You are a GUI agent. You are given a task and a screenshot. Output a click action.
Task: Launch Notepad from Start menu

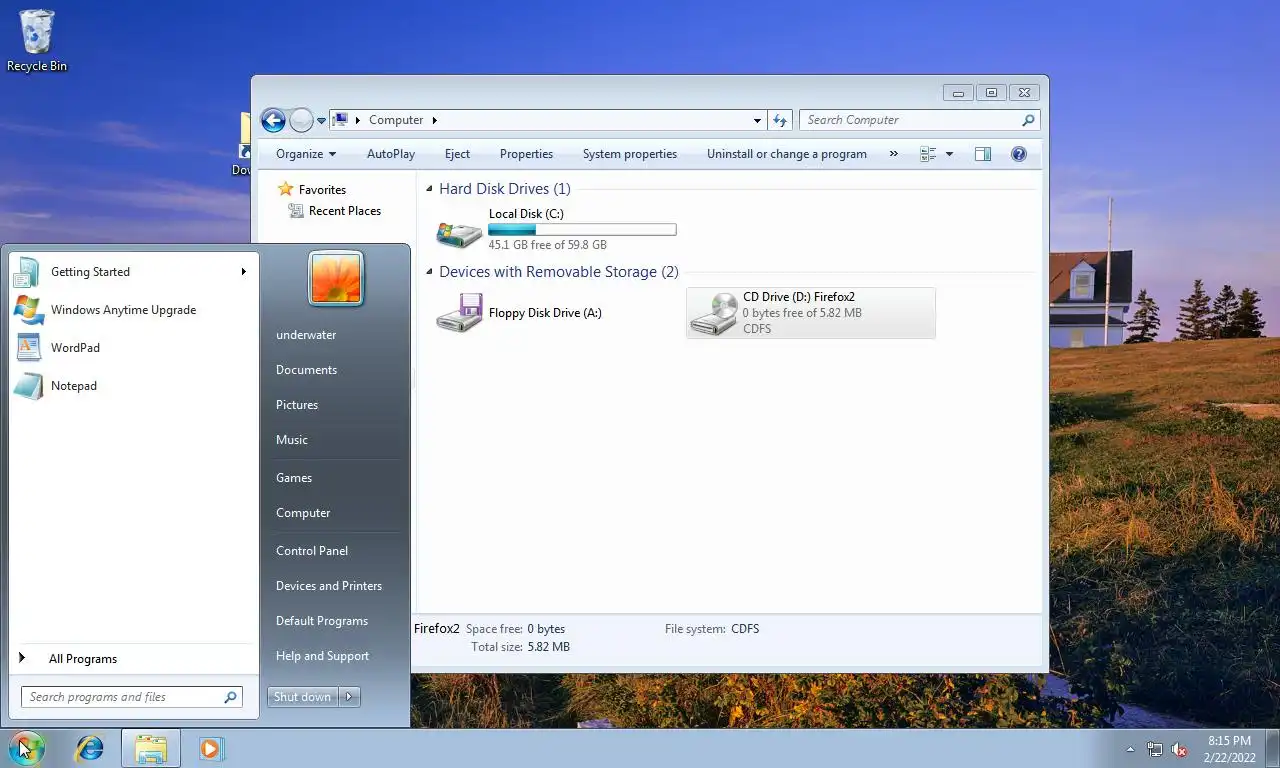point(133,386)
